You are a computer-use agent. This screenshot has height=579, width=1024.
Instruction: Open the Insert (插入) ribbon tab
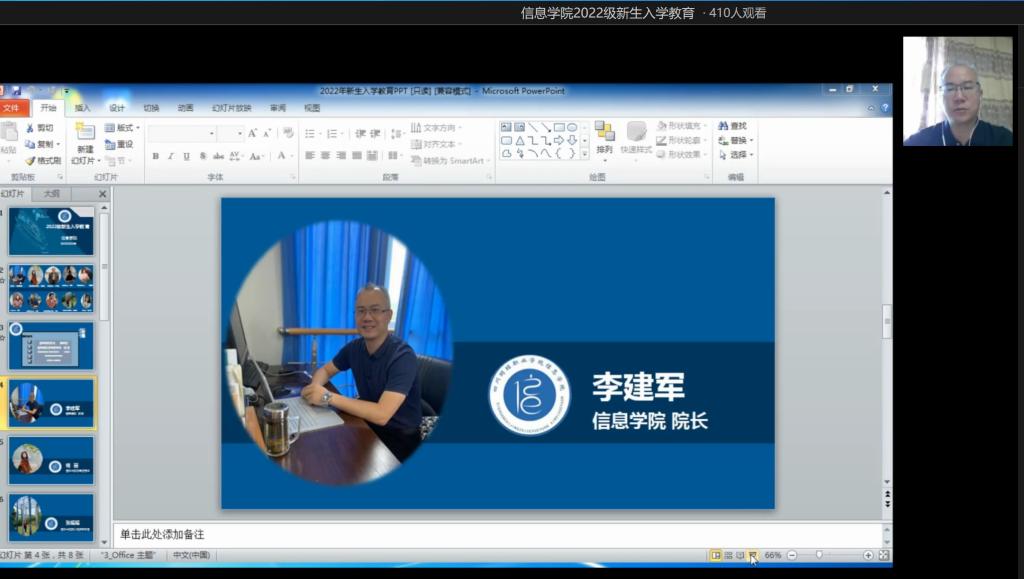coord(82,108)
